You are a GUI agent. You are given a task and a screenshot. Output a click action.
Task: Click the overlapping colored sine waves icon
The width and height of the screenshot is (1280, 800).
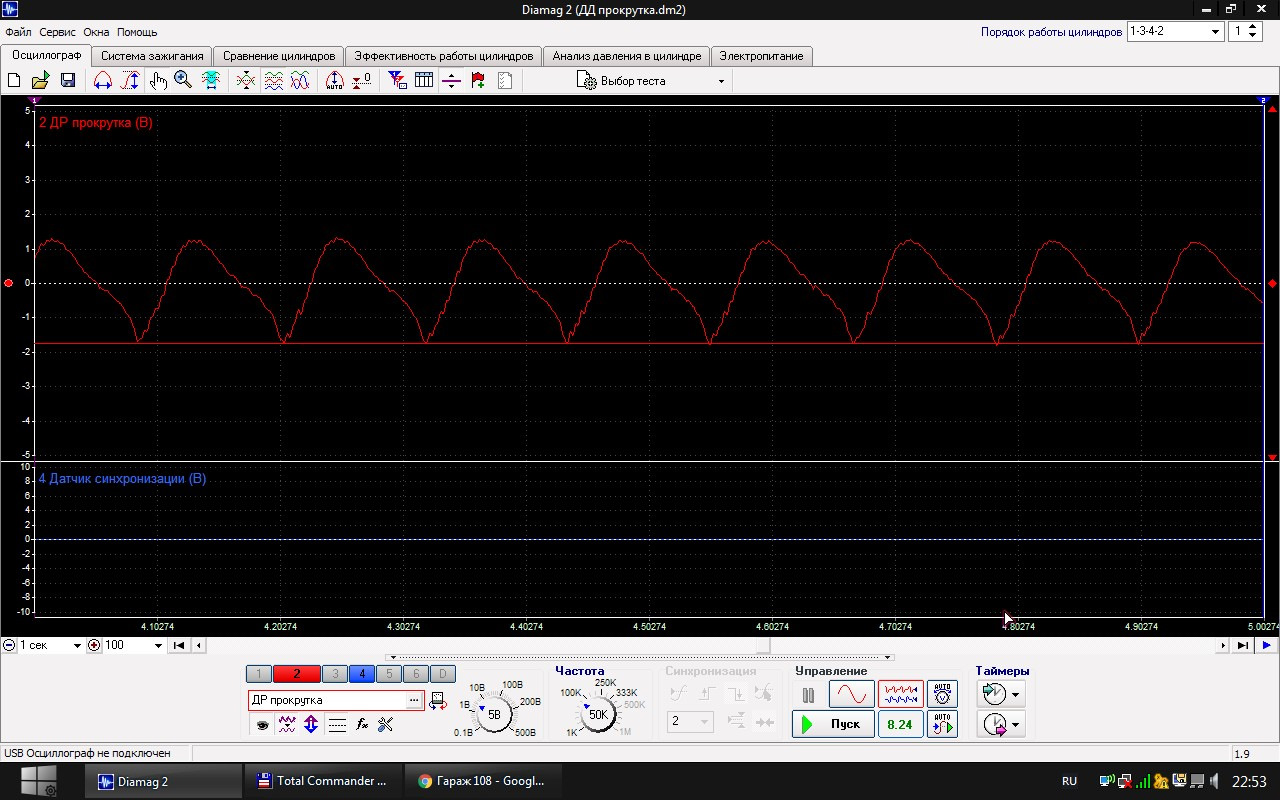[x=300, y=81]
